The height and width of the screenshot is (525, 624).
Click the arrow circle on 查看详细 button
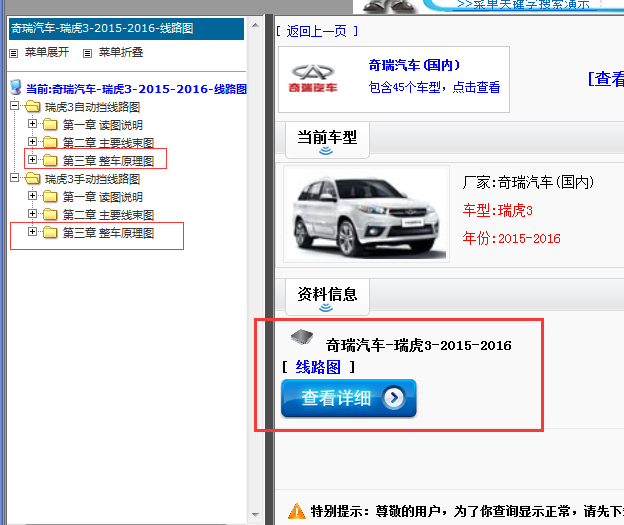tap(394, 397)
